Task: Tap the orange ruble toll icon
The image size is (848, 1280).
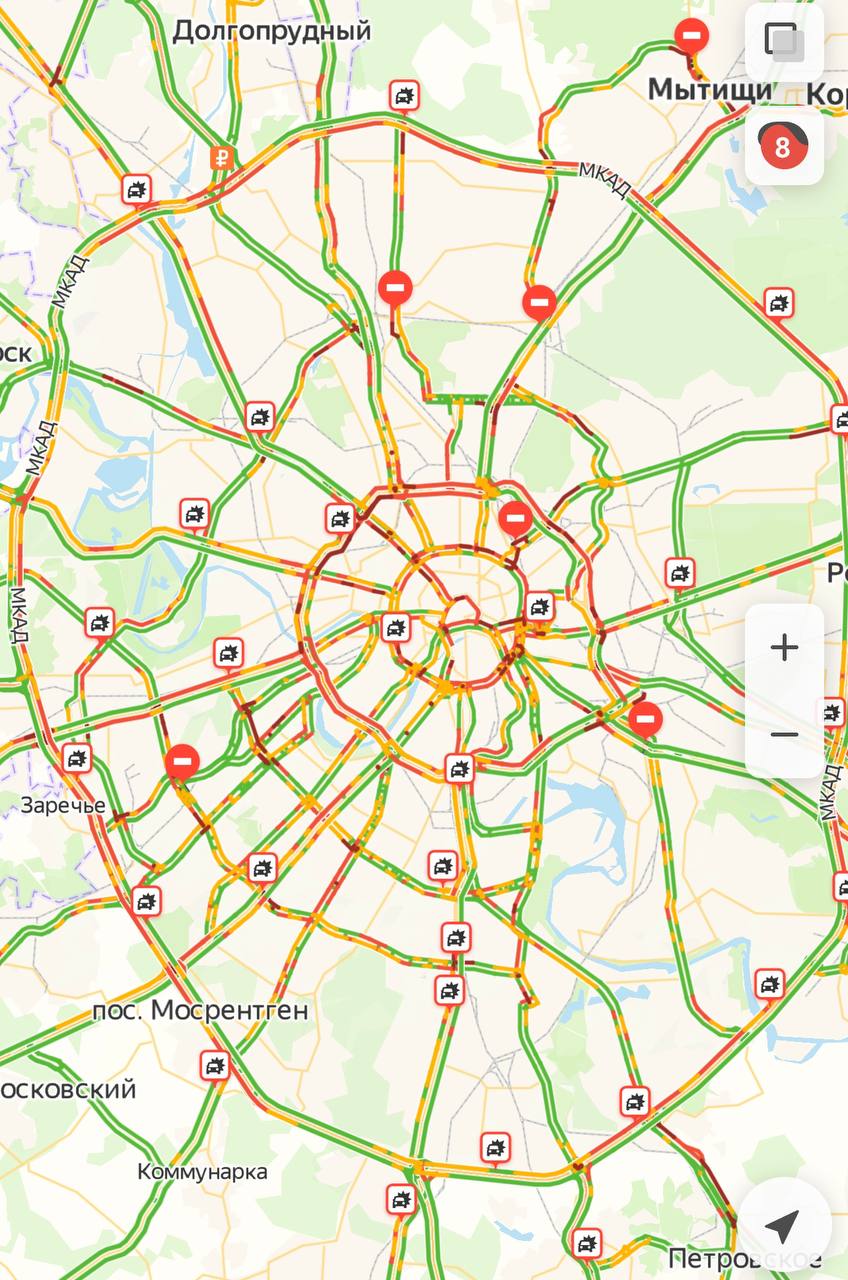Action: pos(222,157)
